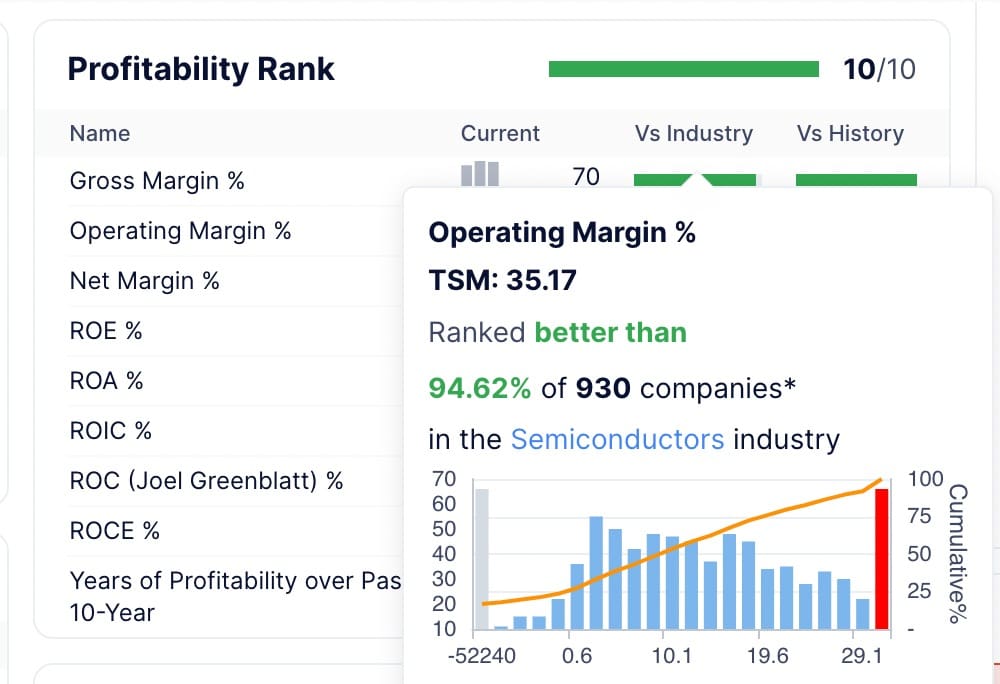The image size is (1000, 684).
Task: Click the Gross Margin Vs Industry green bar
Action: pyautogui.click(x=695, y=180)
